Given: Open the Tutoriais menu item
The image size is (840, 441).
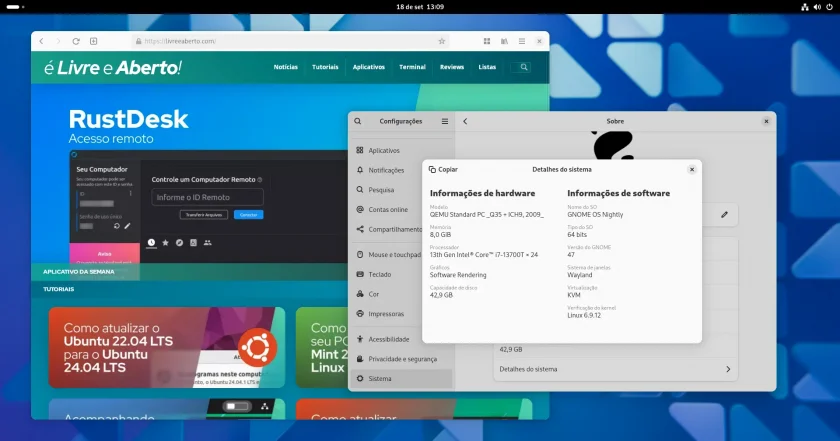Looking at the screenshot, I should [325, 67].
